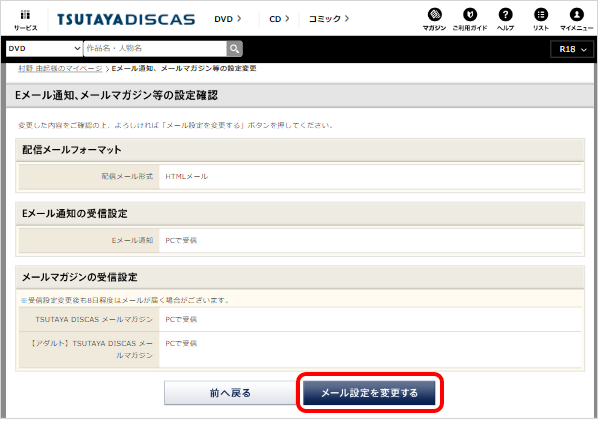The width and height of the screenshot is (598, 422).
Task: Open the サービス menu icon
Action: click(x=25, y=20)
